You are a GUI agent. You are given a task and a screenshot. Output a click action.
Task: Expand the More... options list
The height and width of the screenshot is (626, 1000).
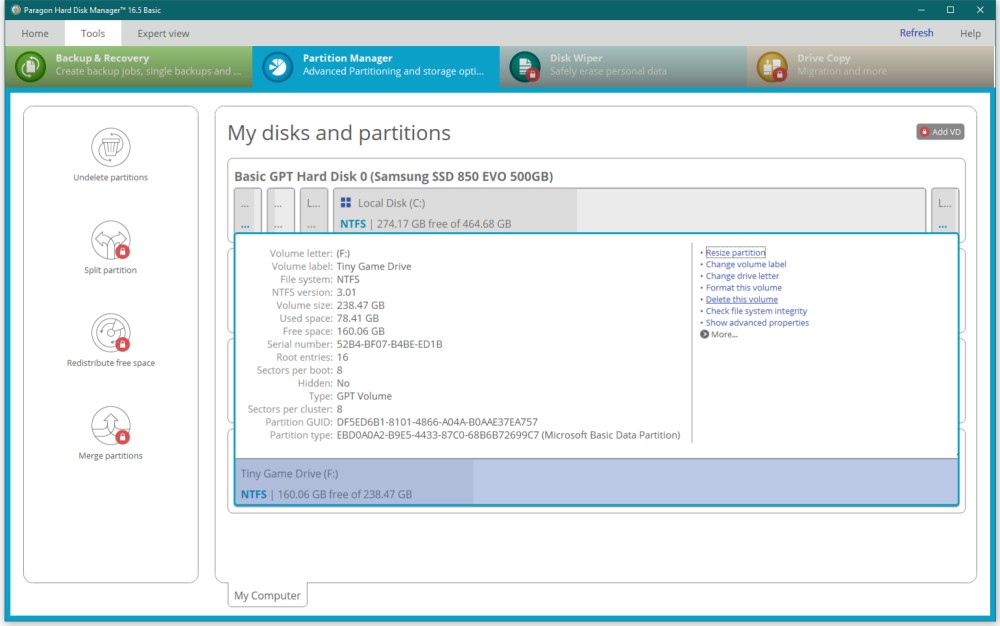coord(719,334)
